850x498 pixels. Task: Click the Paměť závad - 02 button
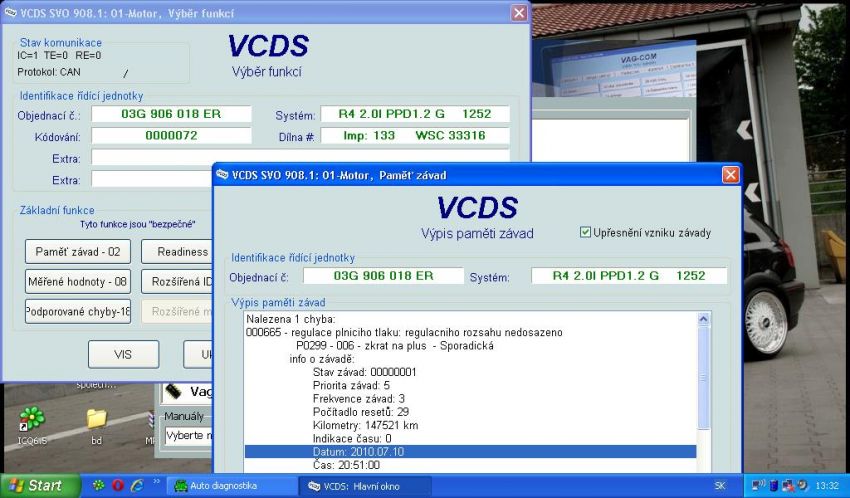[x=78, y=251]
